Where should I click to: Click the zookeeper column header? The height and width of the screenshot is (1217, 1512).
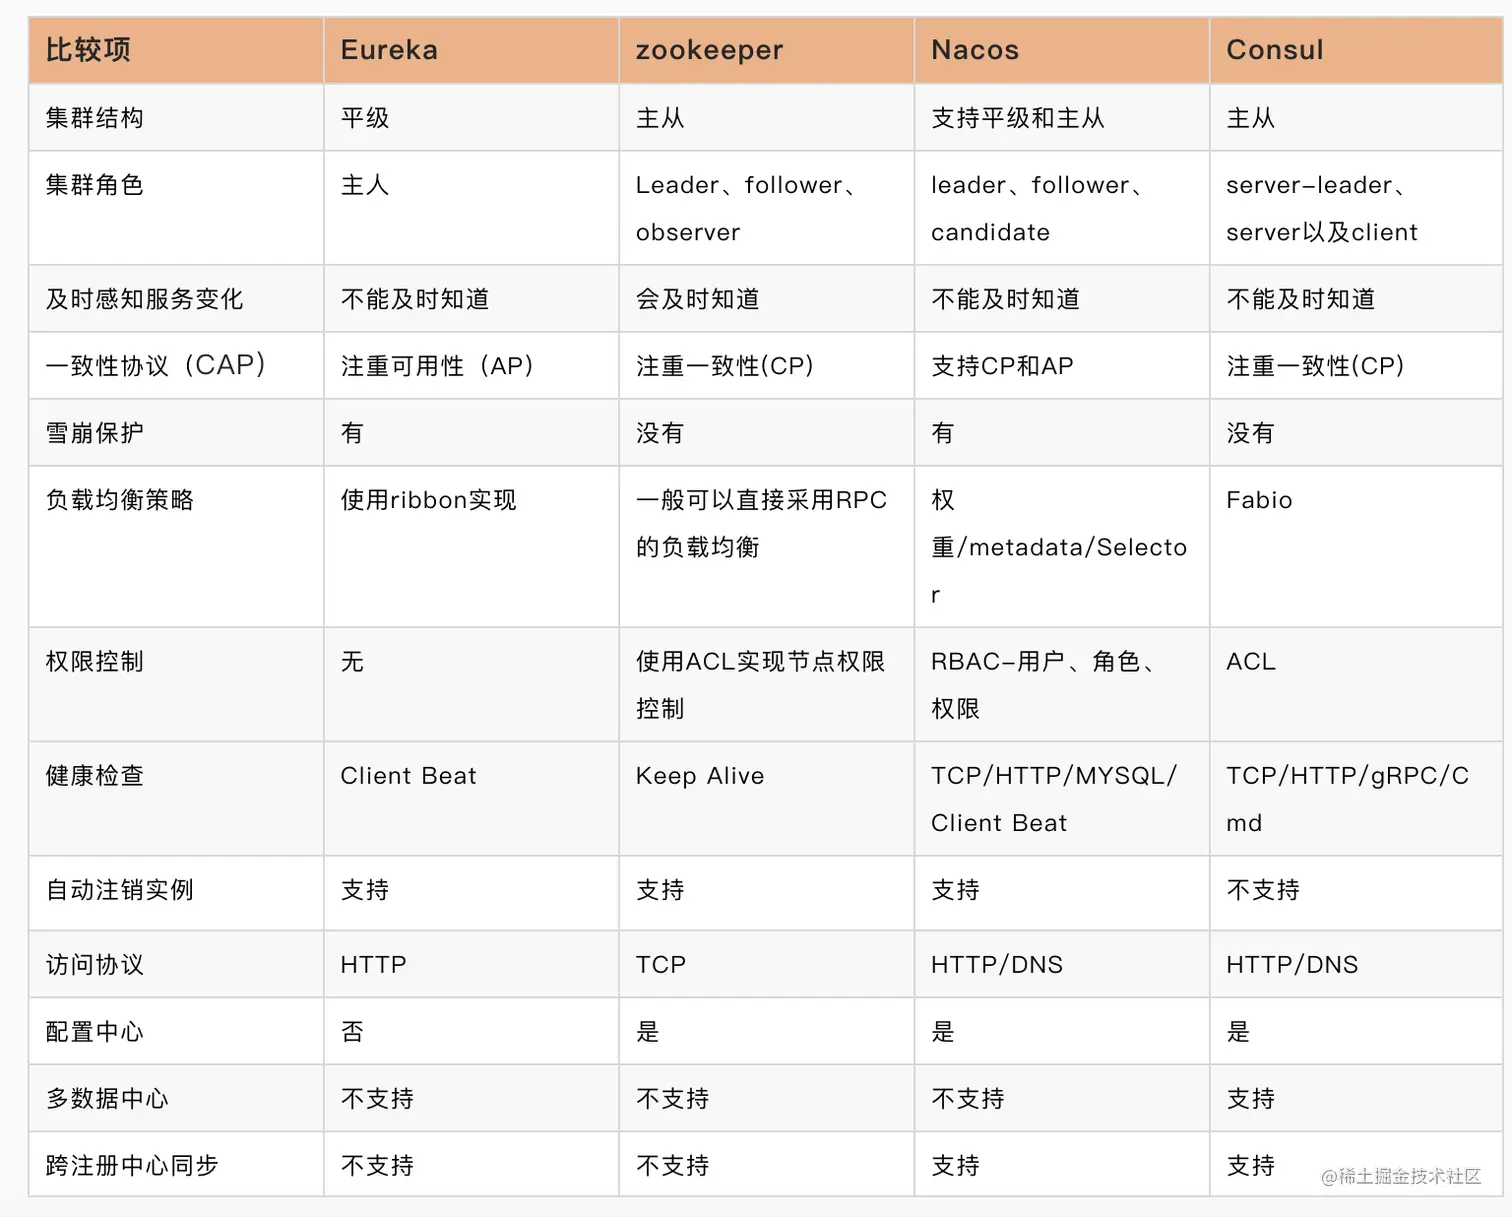709,49
